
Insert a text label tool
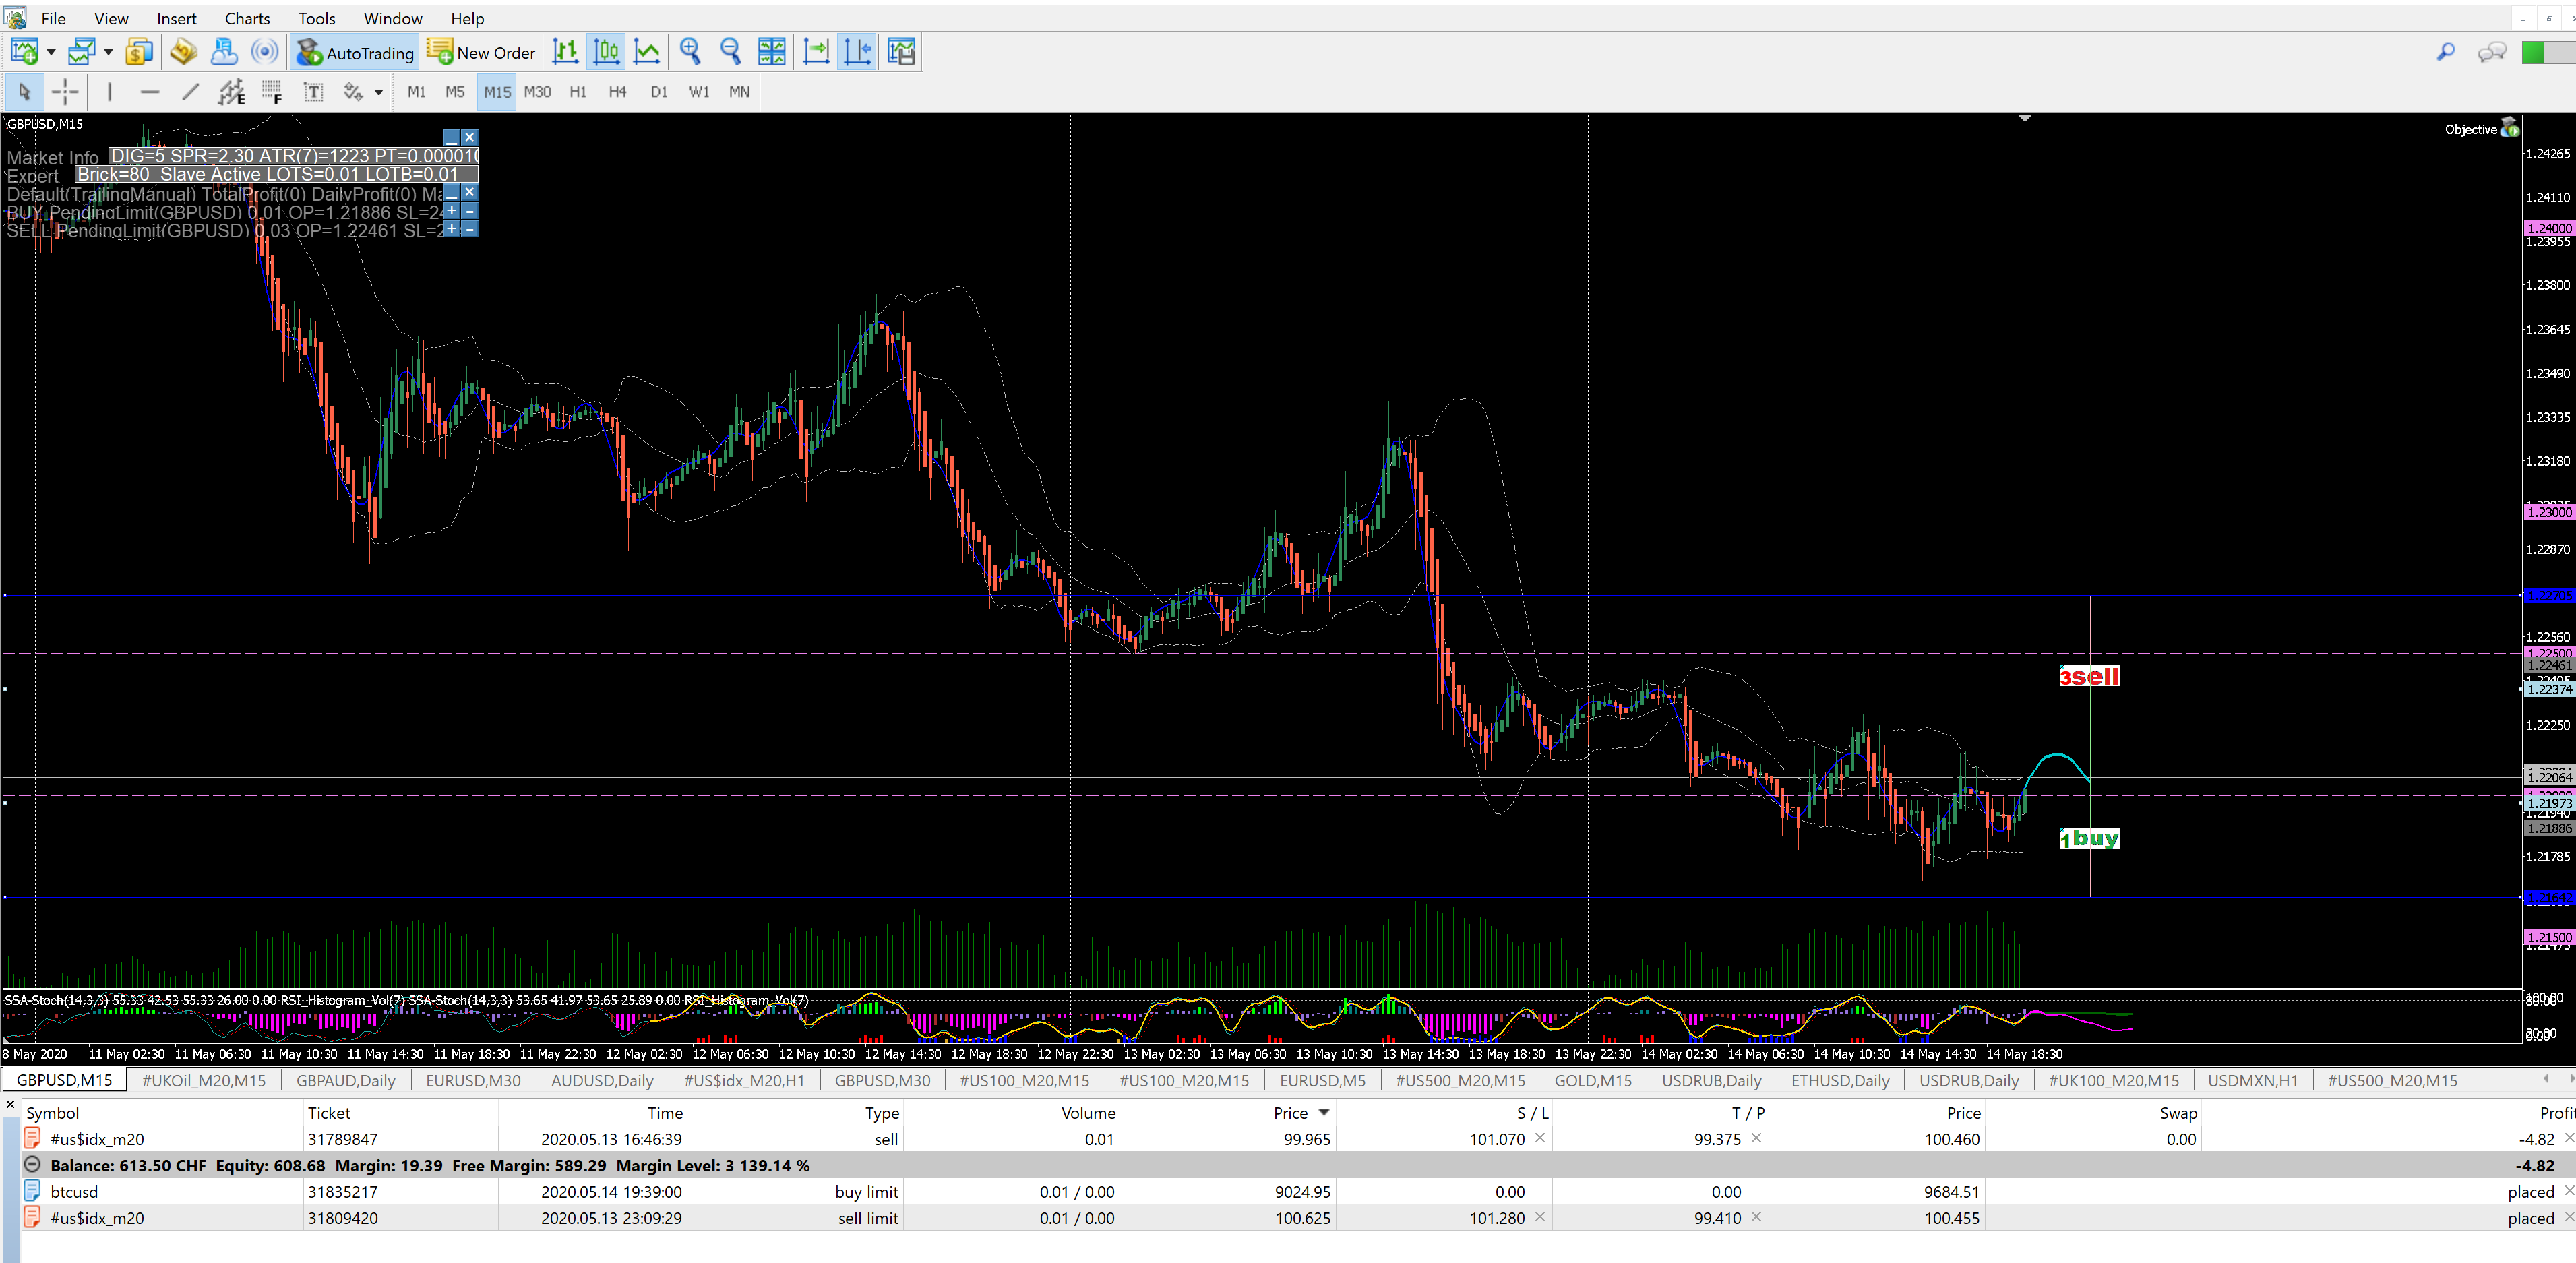[x=313, y=92]
